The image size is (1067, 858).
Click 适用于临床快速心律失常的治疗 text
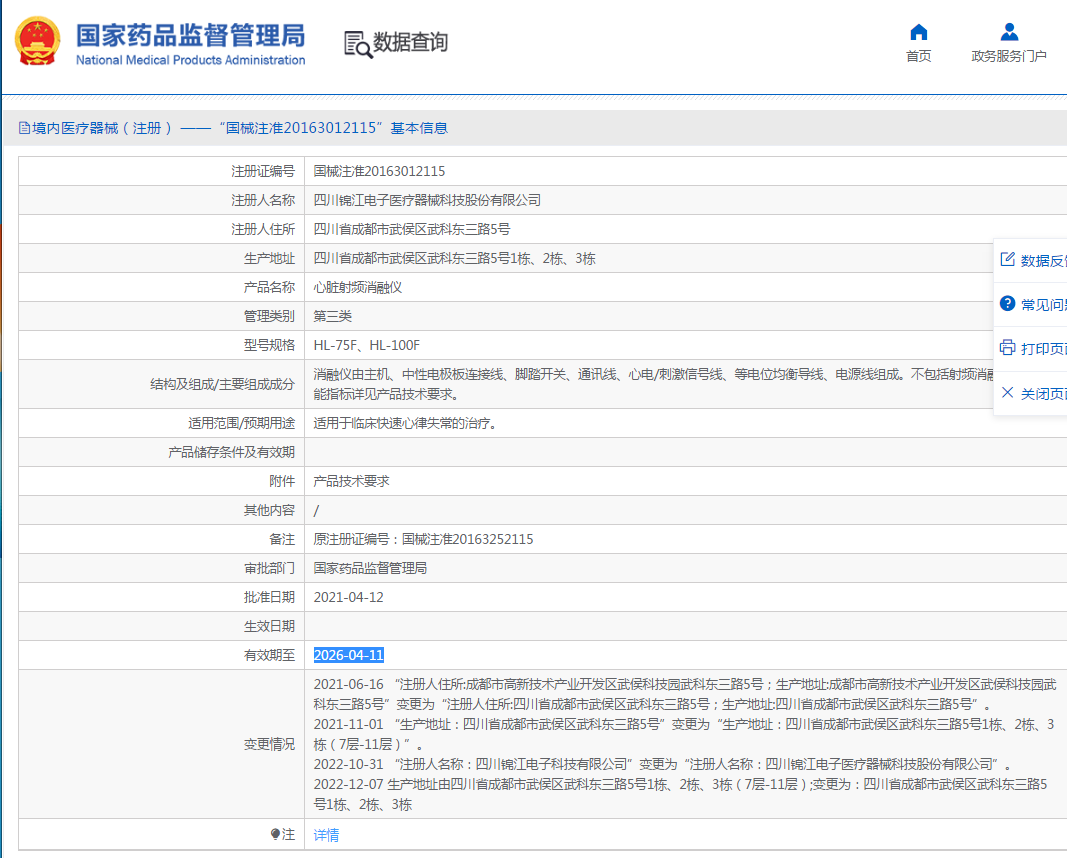(406, 423)
